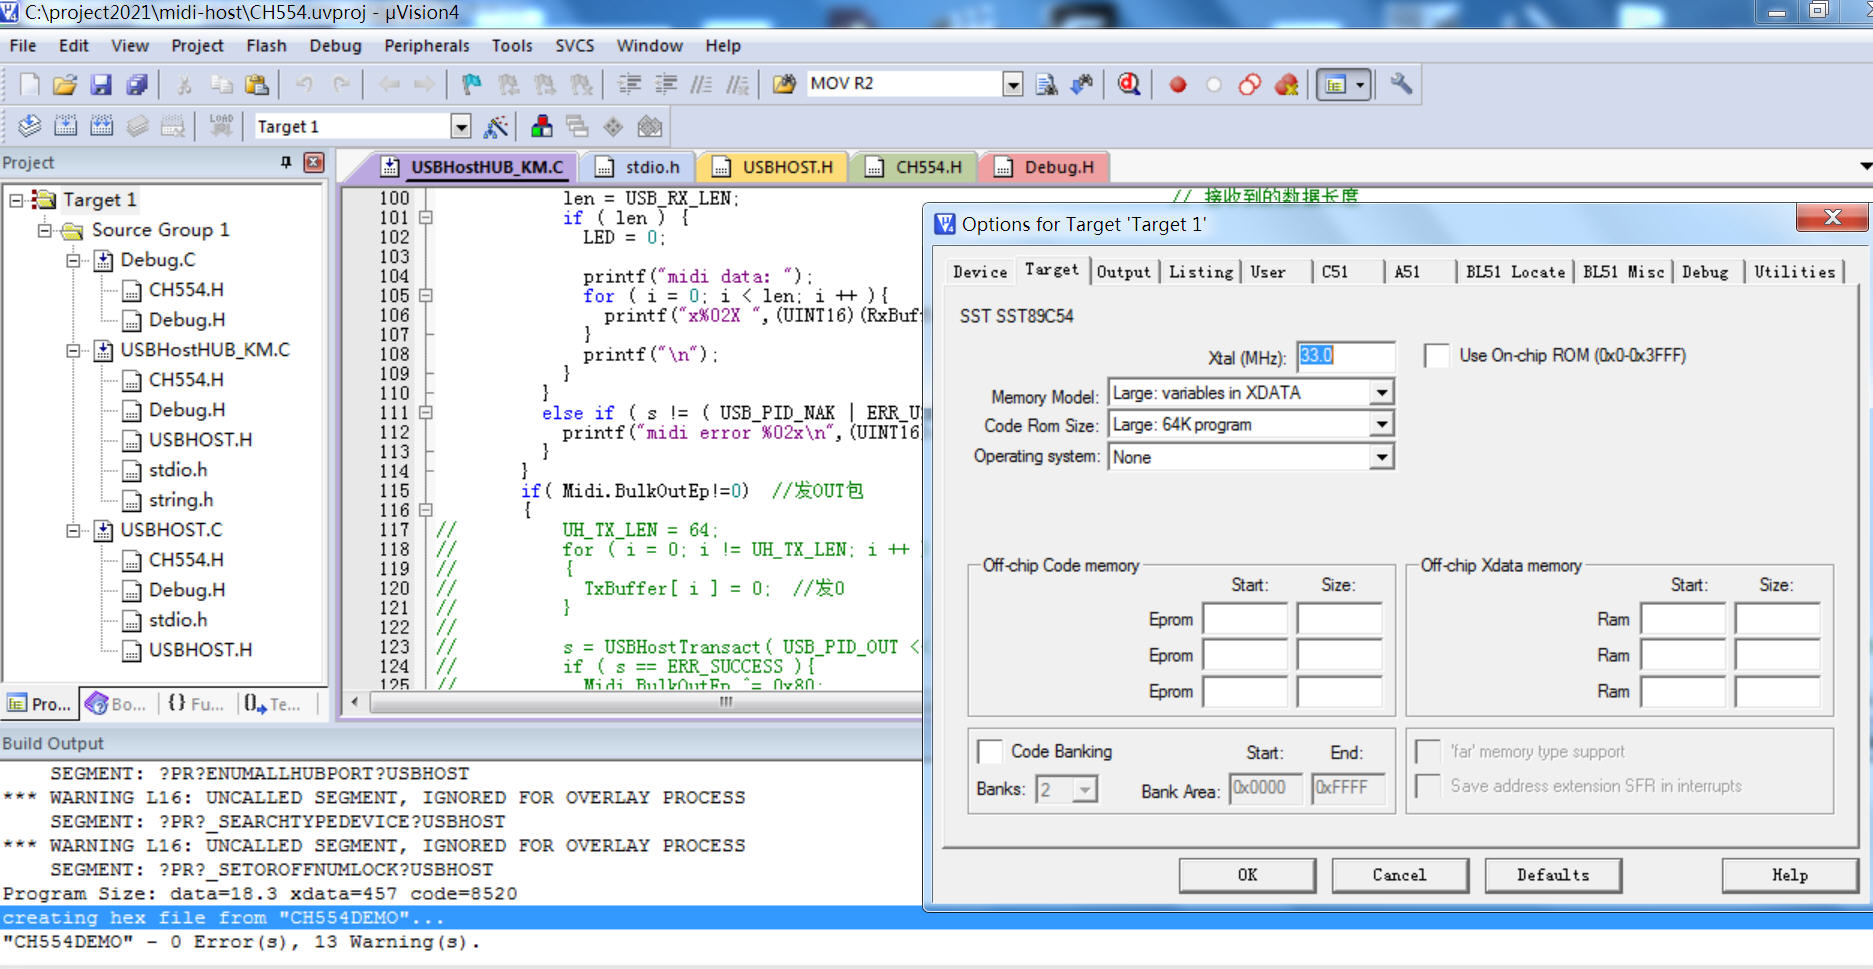The image size is (1873, 969).
Task: Switch to the Device tab in Options
Action: tap(980, 272)
